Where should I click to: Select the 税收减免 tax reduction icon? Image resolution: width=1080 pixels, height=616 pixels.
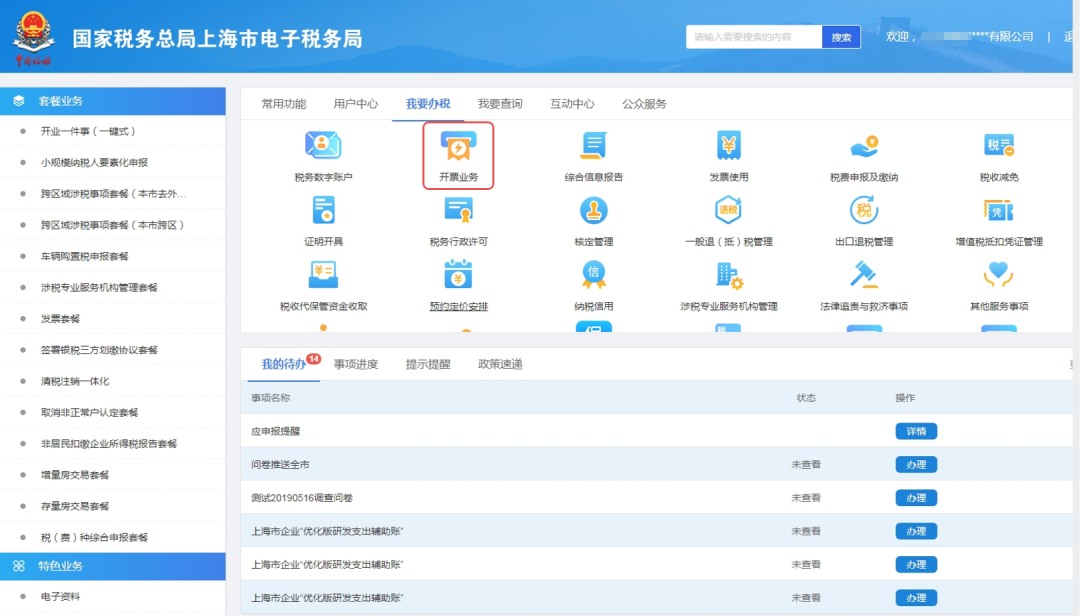998,155
